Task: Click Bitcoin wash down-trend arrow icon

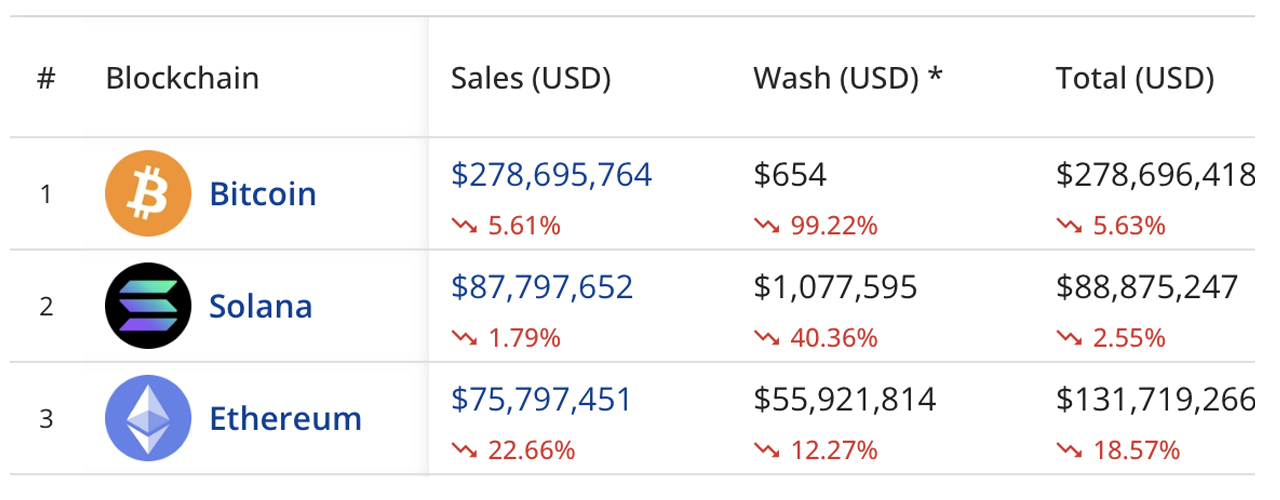Action: (766, 226)
